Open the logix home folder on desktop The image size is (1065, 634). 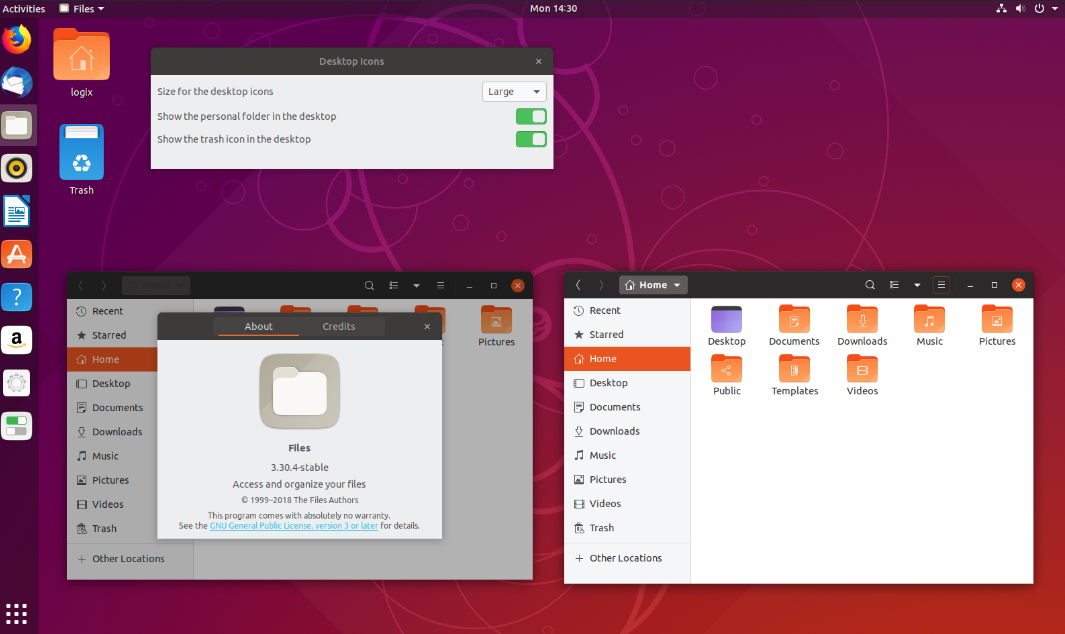[82, 63]
